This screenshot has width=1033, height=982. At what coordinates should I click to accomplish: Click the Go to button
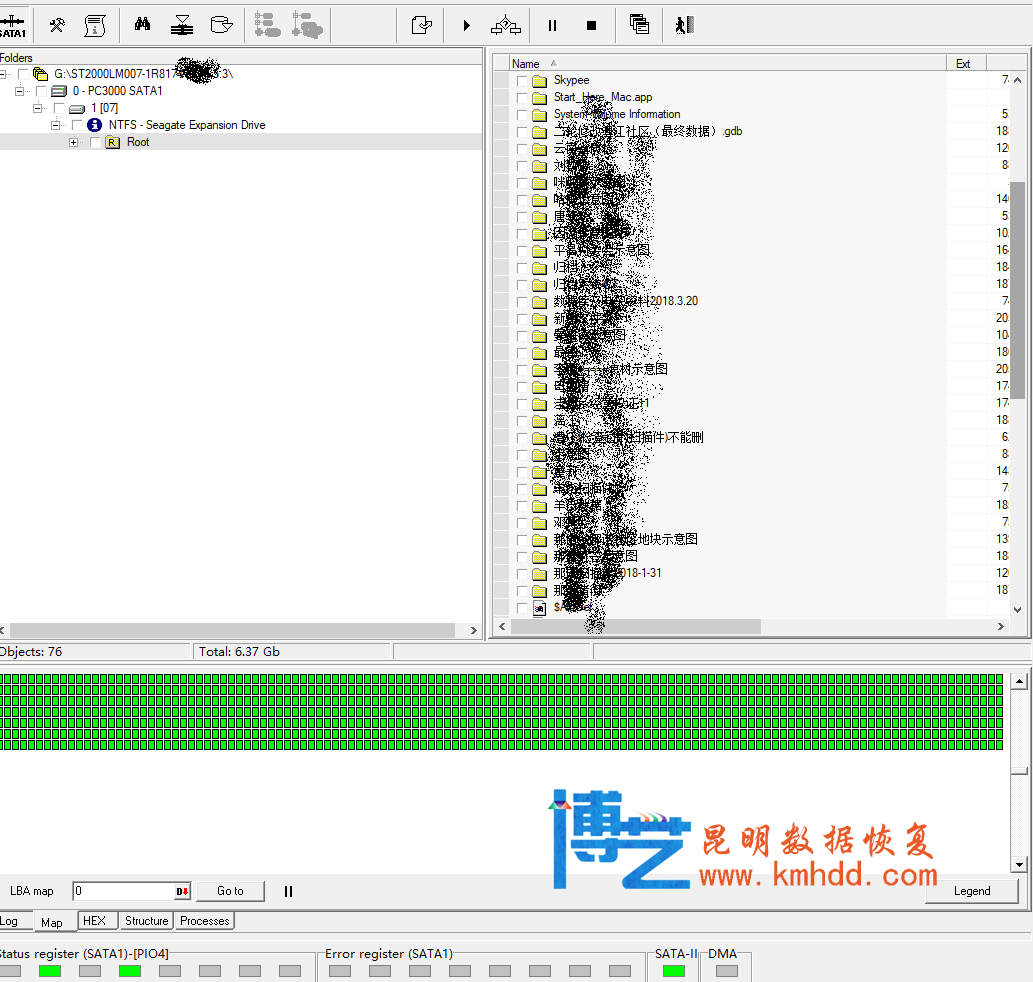(x=230, y=891)
